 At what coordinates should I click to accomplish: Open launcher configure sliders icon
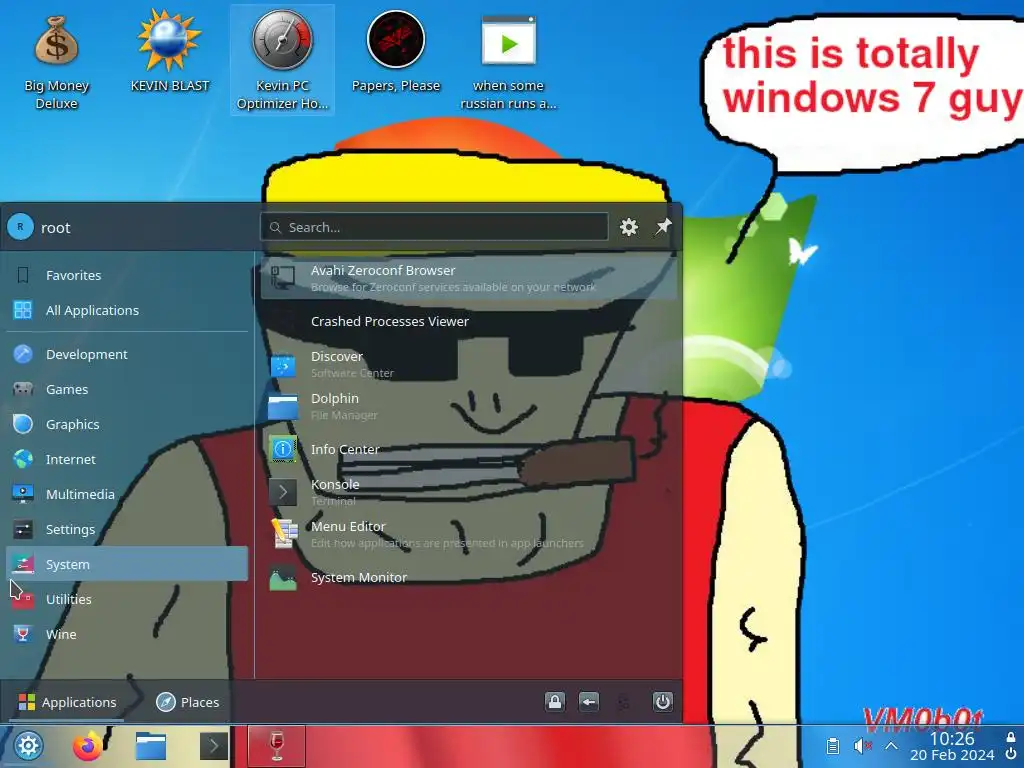point(628,227)
